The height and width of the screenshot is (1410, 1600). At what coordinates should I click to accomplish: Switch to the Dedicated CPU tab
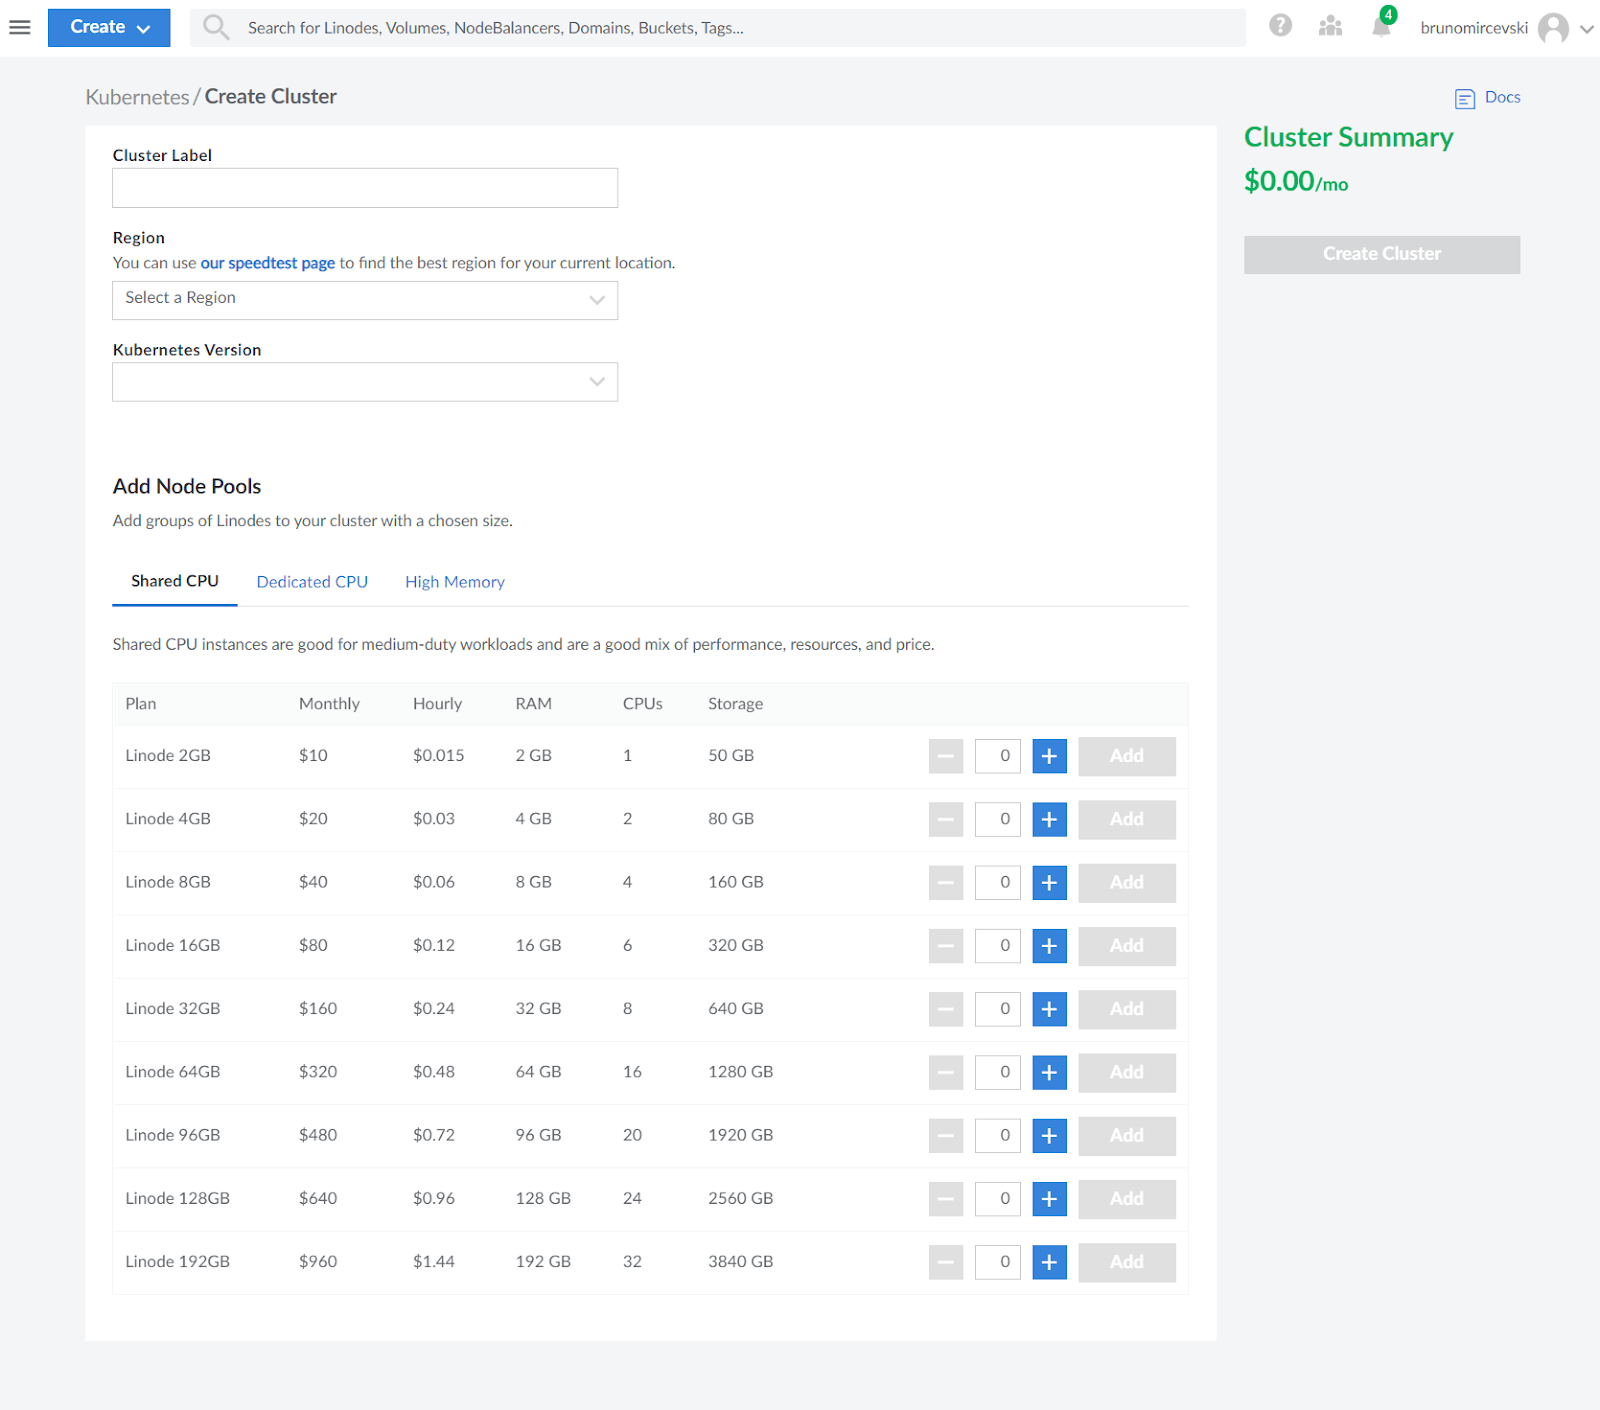click(312, 582)
